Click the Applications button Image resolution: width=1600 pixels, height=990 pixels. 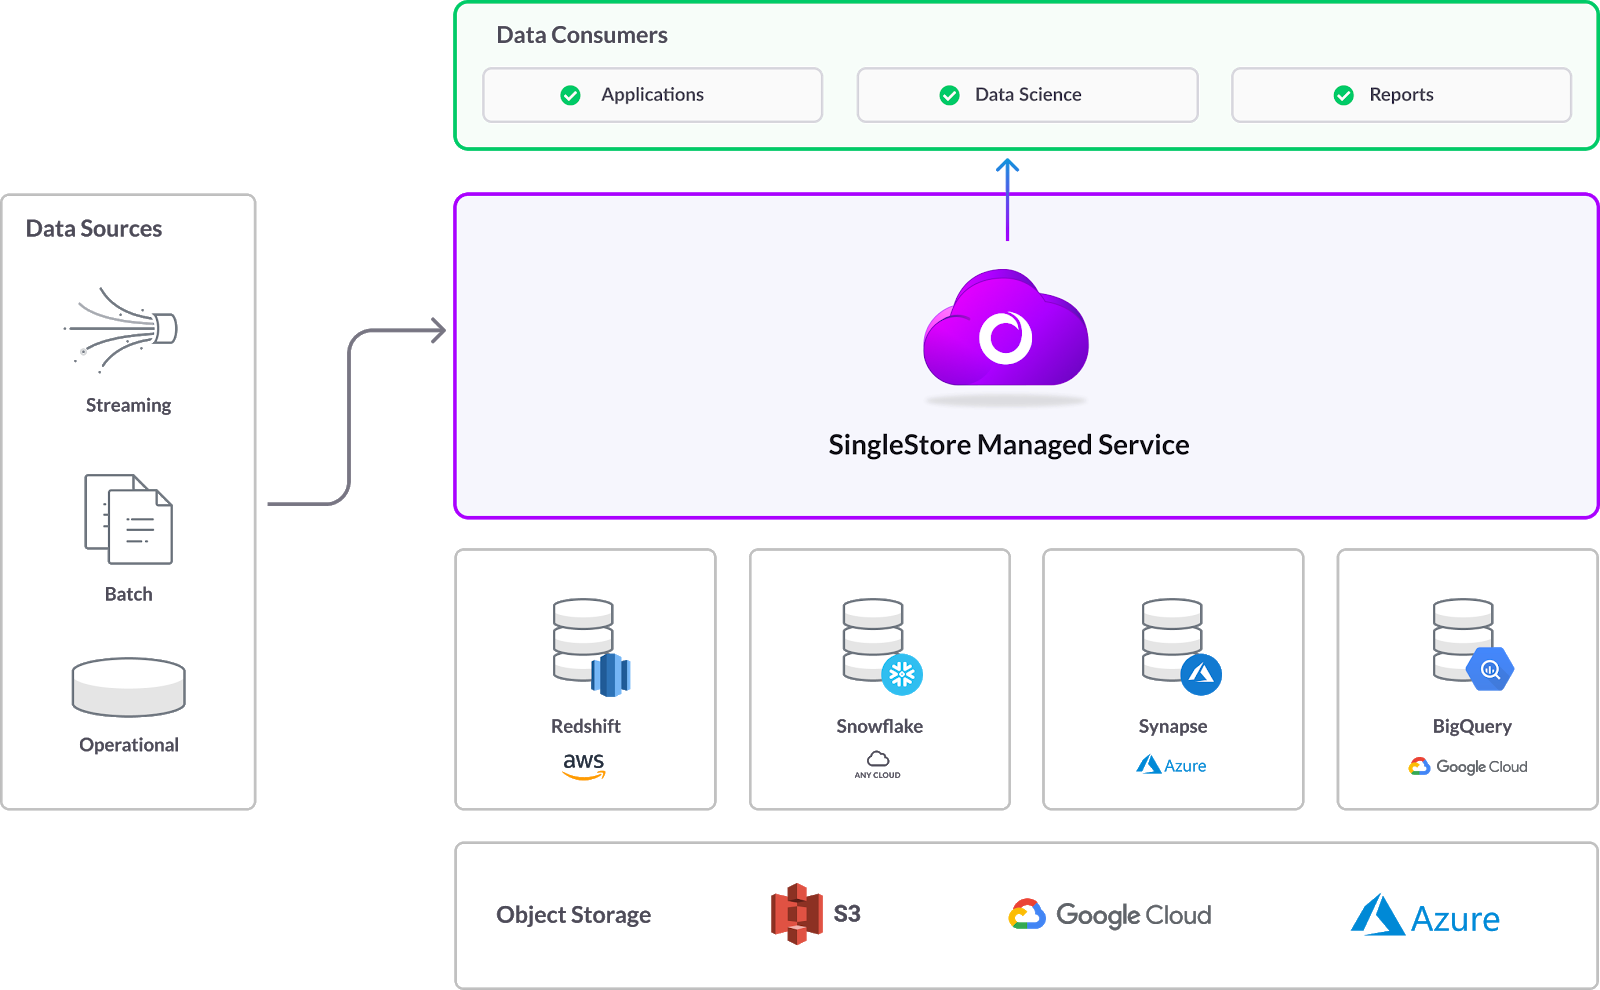click(652, 95)
